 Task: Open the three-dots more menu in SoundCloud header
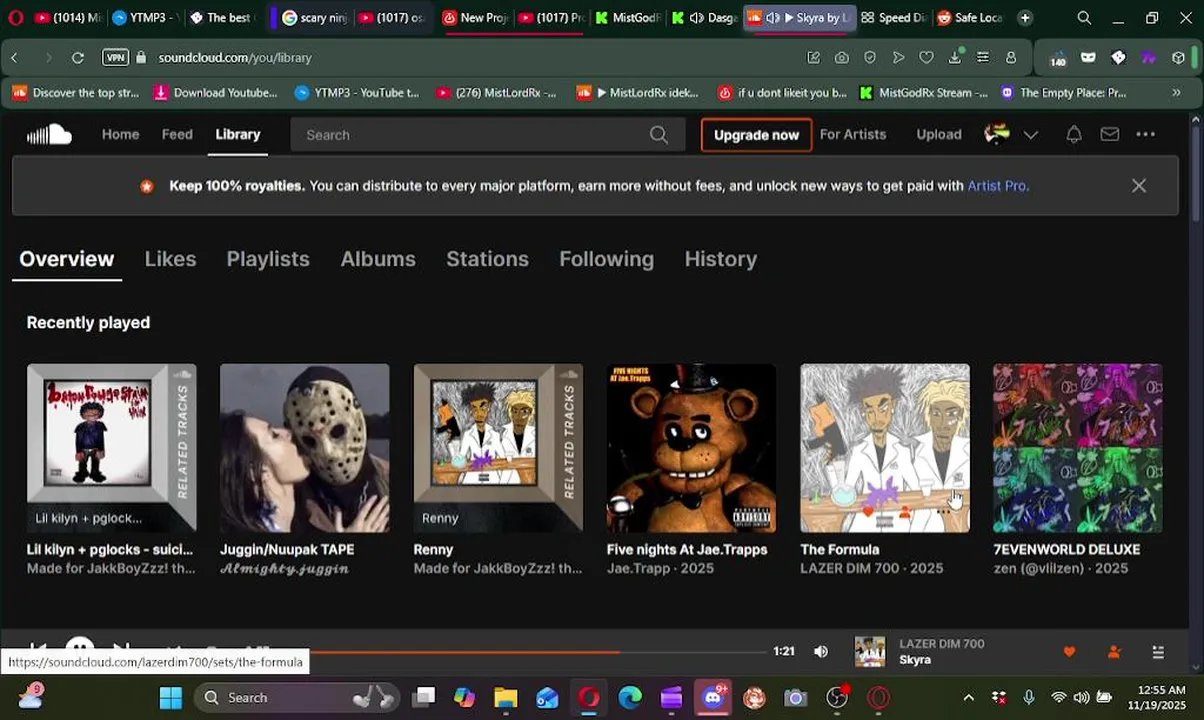(x=1146, y=134)
